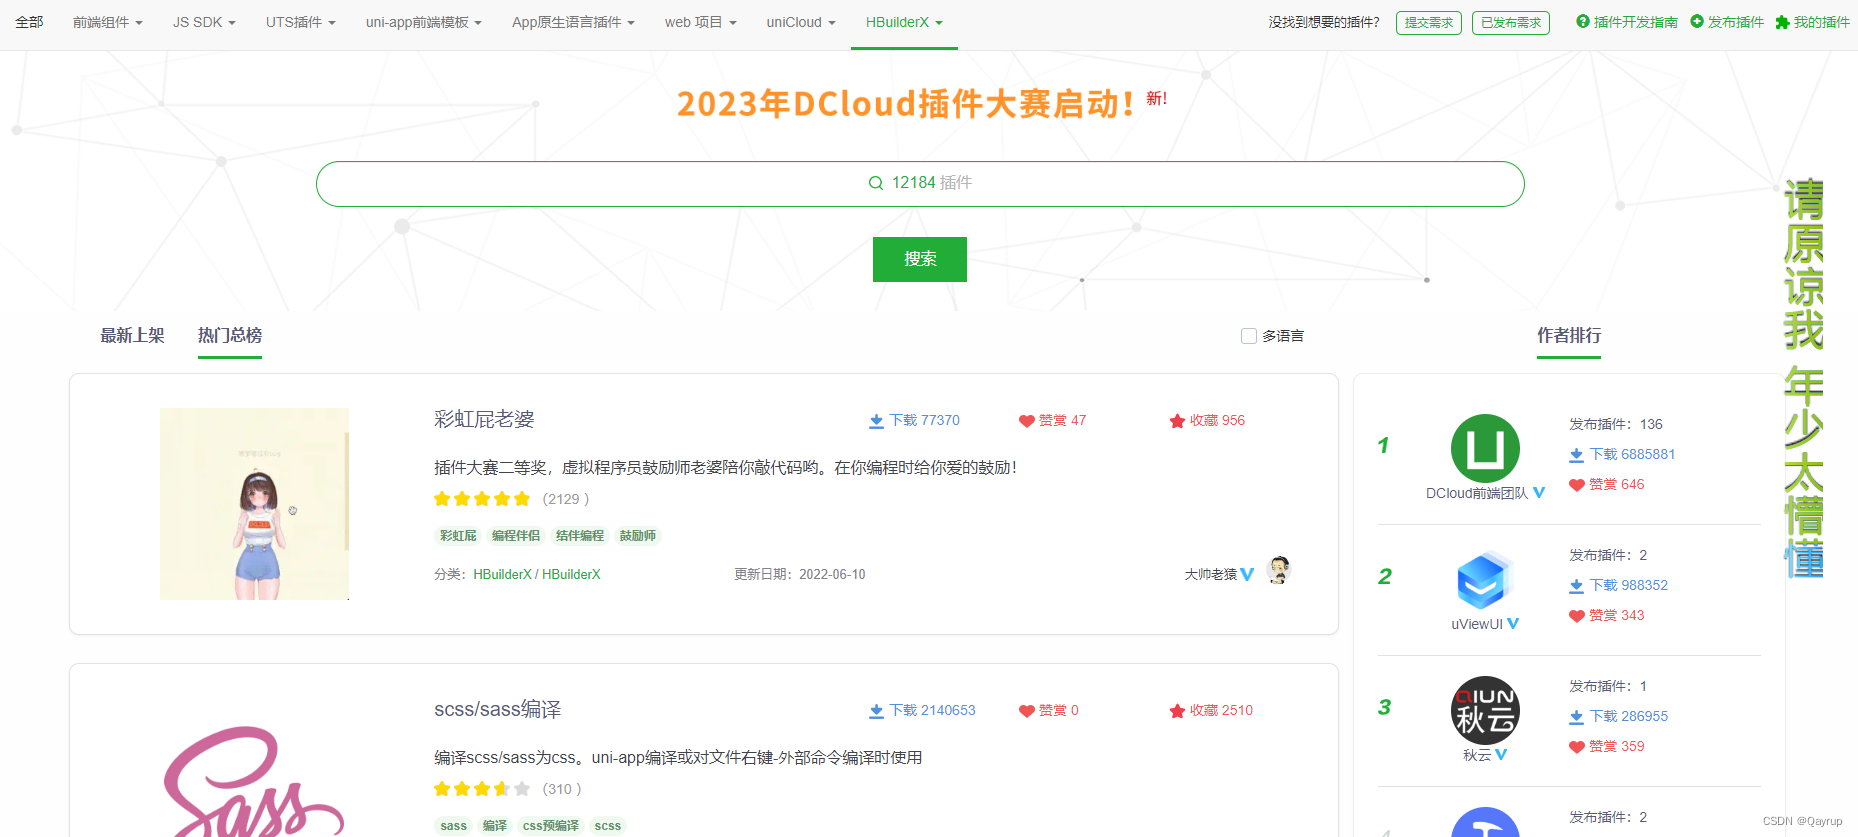The height and width of the screenshot is (837, 1858).
Task: Switch to the 最新上架 tab
Action: 132,336
